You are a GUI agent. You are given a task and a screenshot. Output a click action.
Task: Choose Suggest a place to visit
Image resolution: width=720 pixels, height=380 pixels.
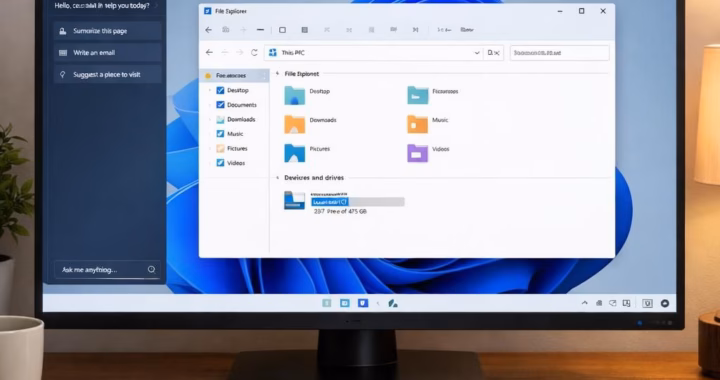pos(107,74)
